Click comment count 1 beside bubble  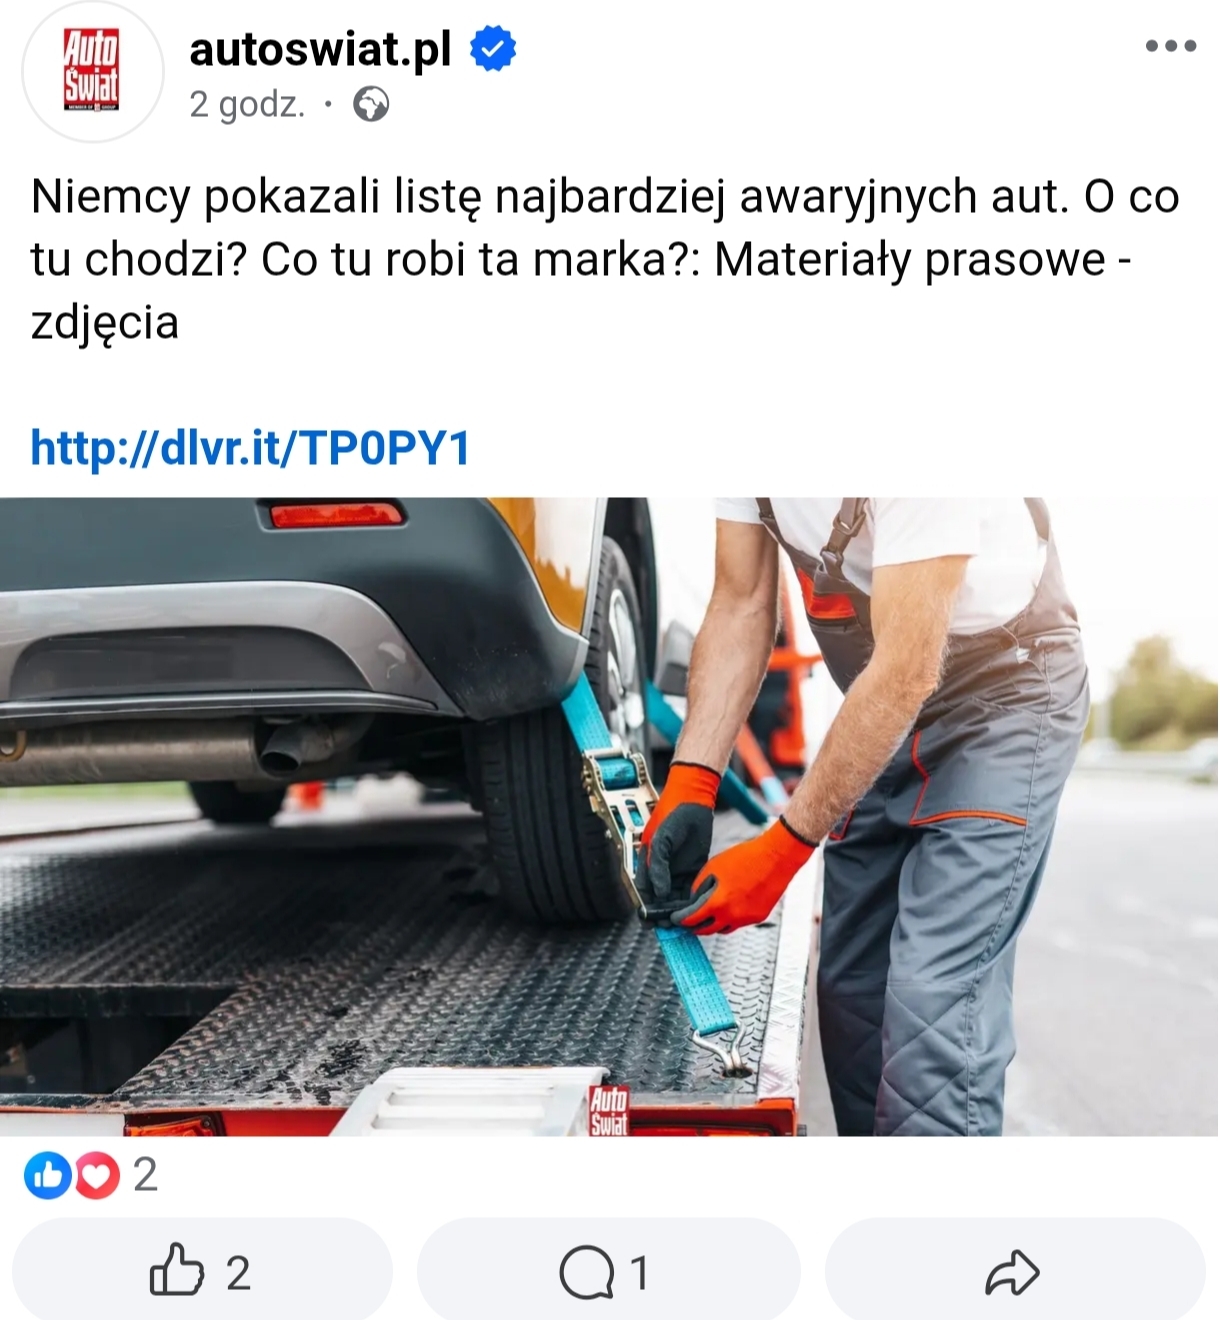[x=639, y=1272]
